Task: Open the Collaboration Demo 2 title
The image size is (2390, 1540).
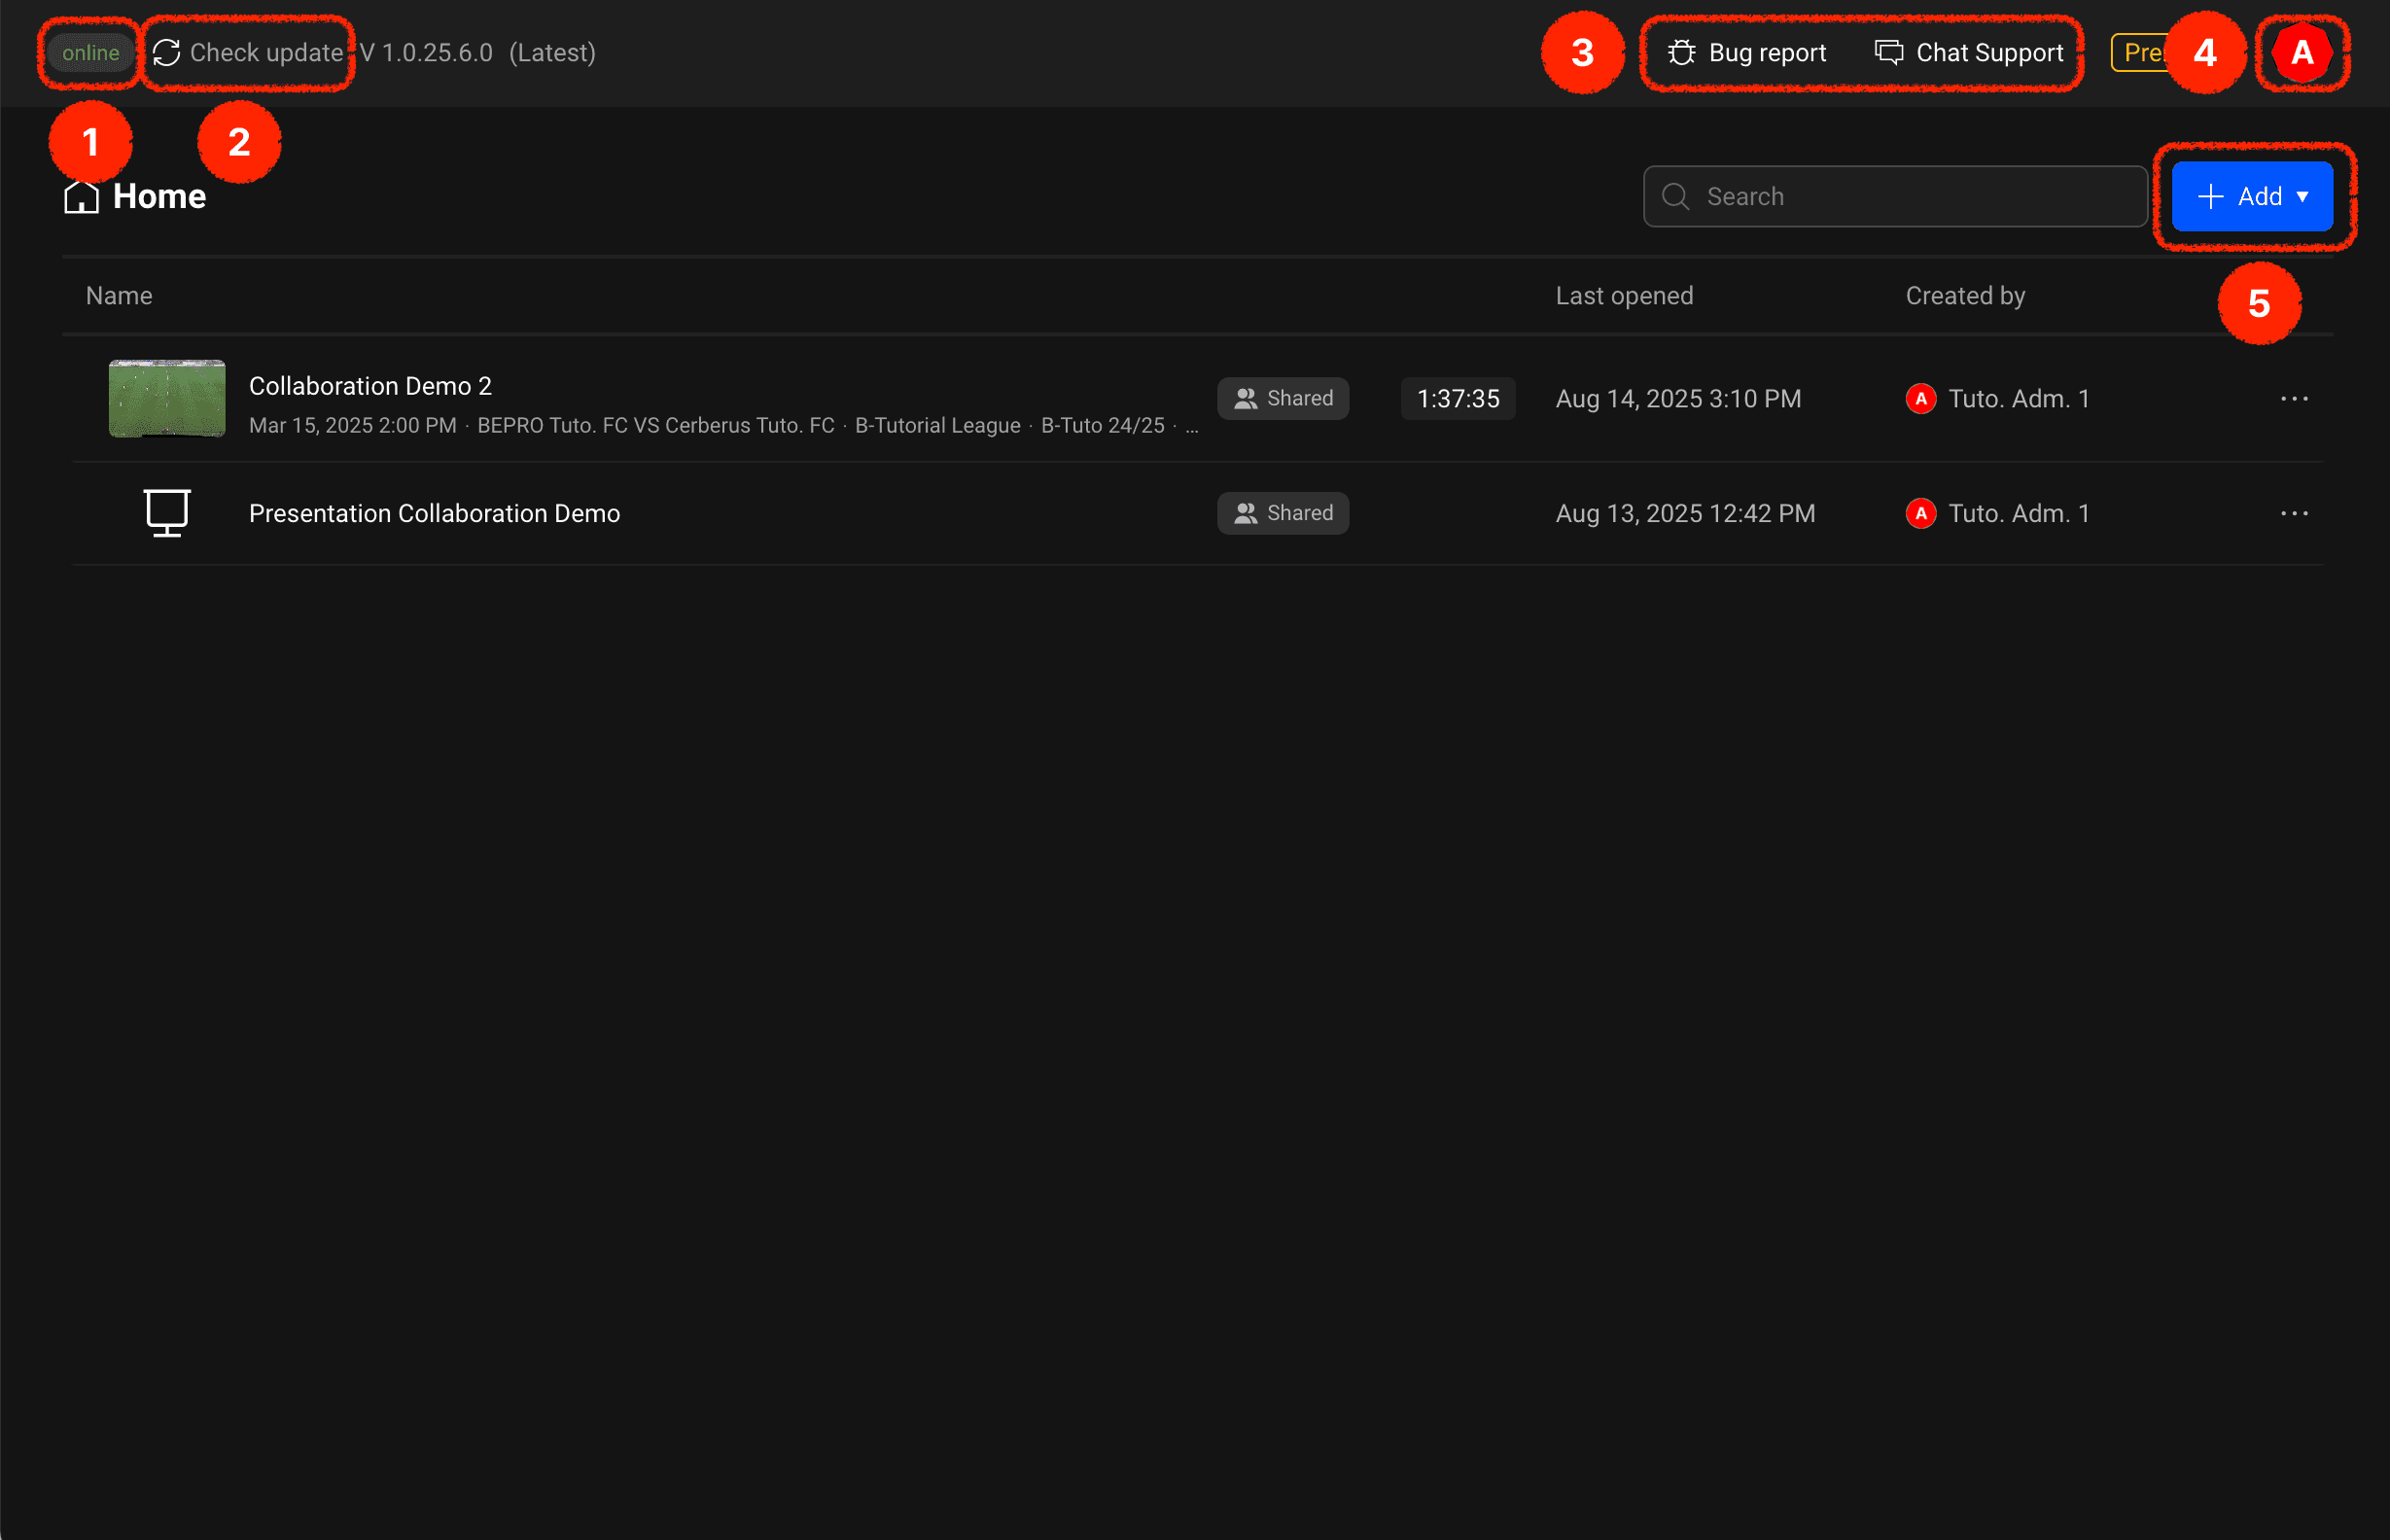Action: 370,386
